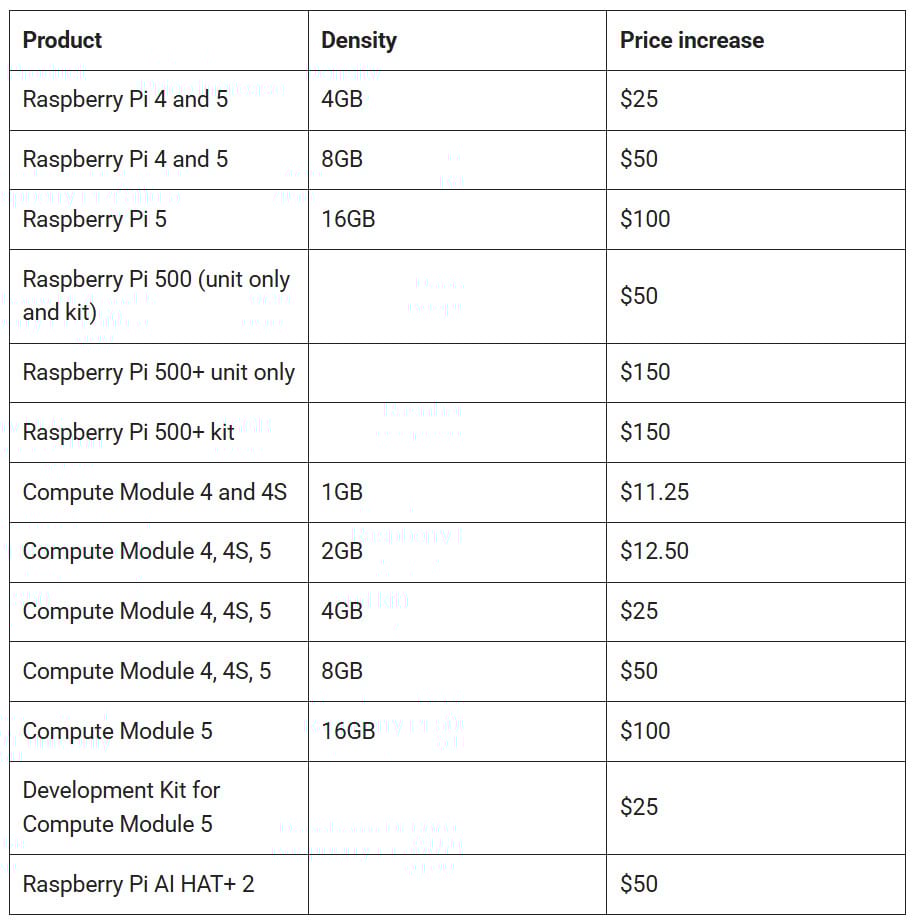Select the $100 price for Raspberry Pi 5 16GB
Viewport: 915px width, 924px height.
[645, 219]
